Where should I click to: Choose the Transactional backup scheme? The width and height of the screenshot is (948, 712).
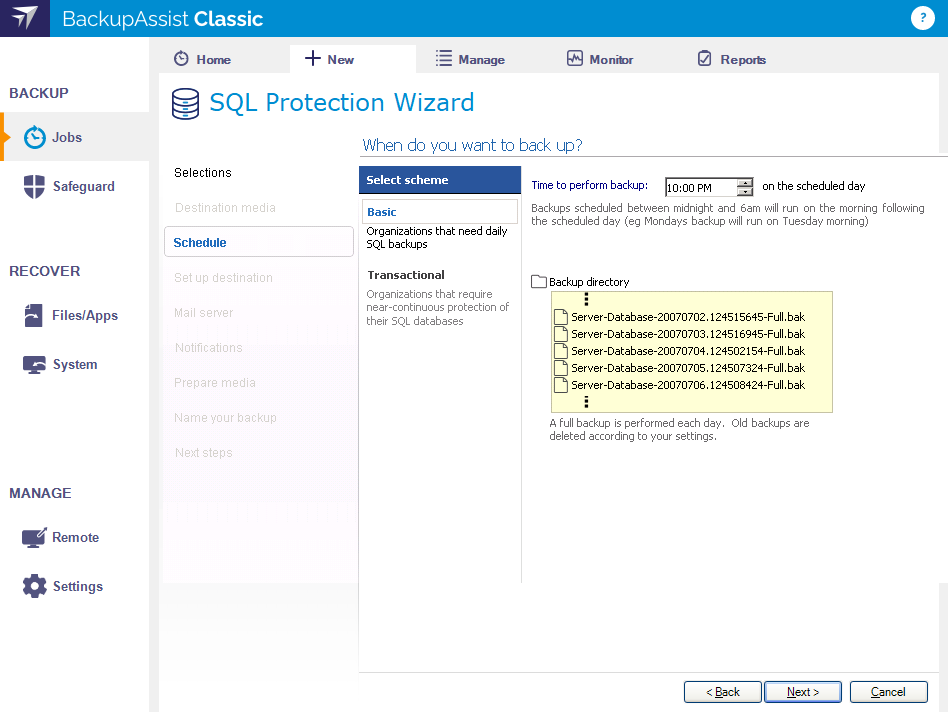406,275
